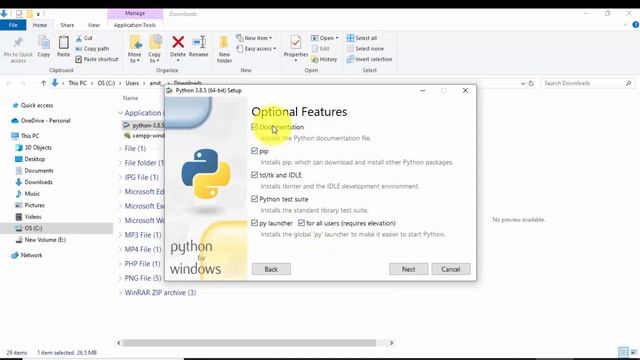Click Cancel in Python setup

pyautogui.click(x=451, y=269)
